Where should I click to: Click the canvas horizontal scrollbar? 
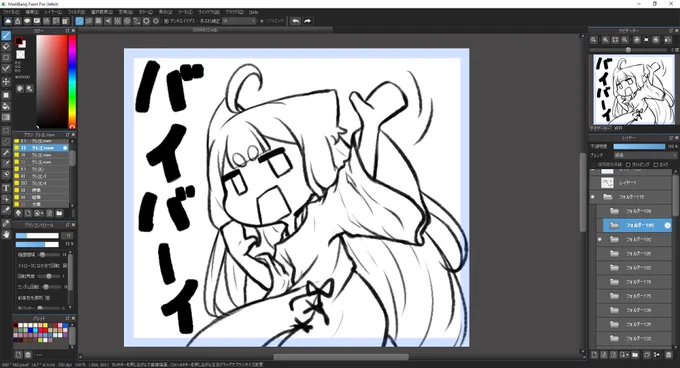(341, 357)
